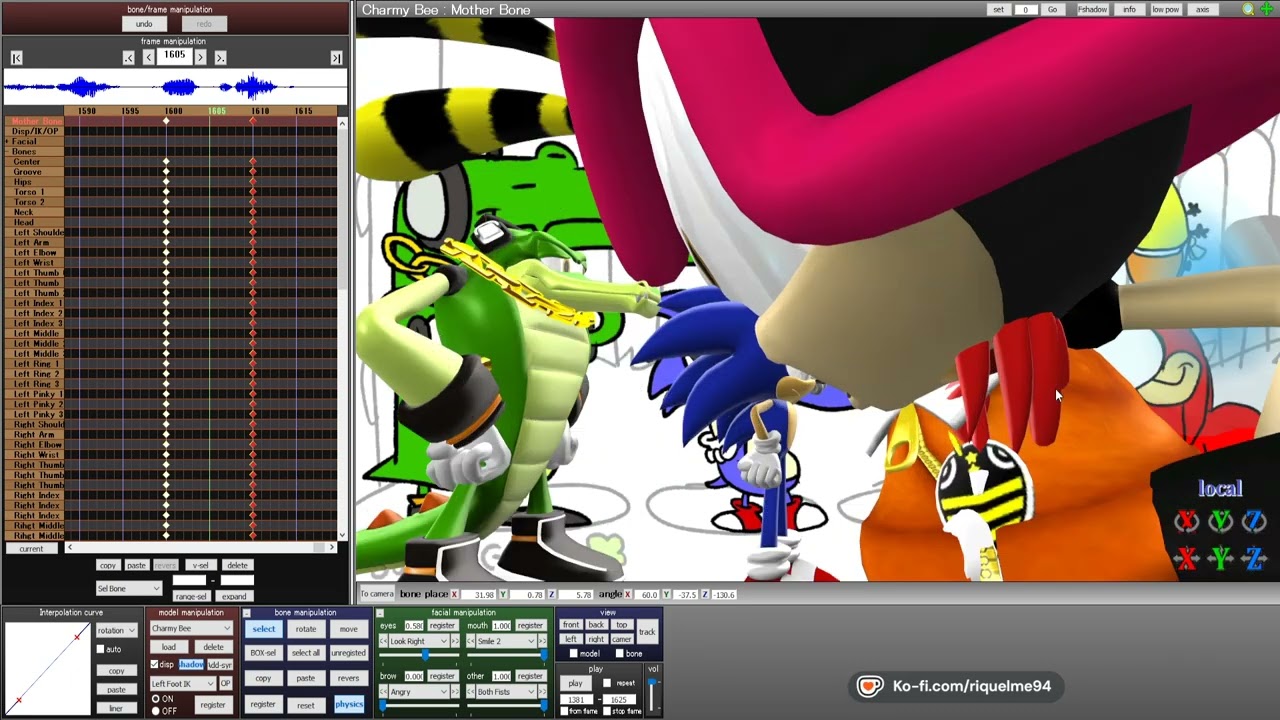Viewport: 1280px width, 720px height.
Task: Step forward one frame with > button
Action: tap(200, 58)
